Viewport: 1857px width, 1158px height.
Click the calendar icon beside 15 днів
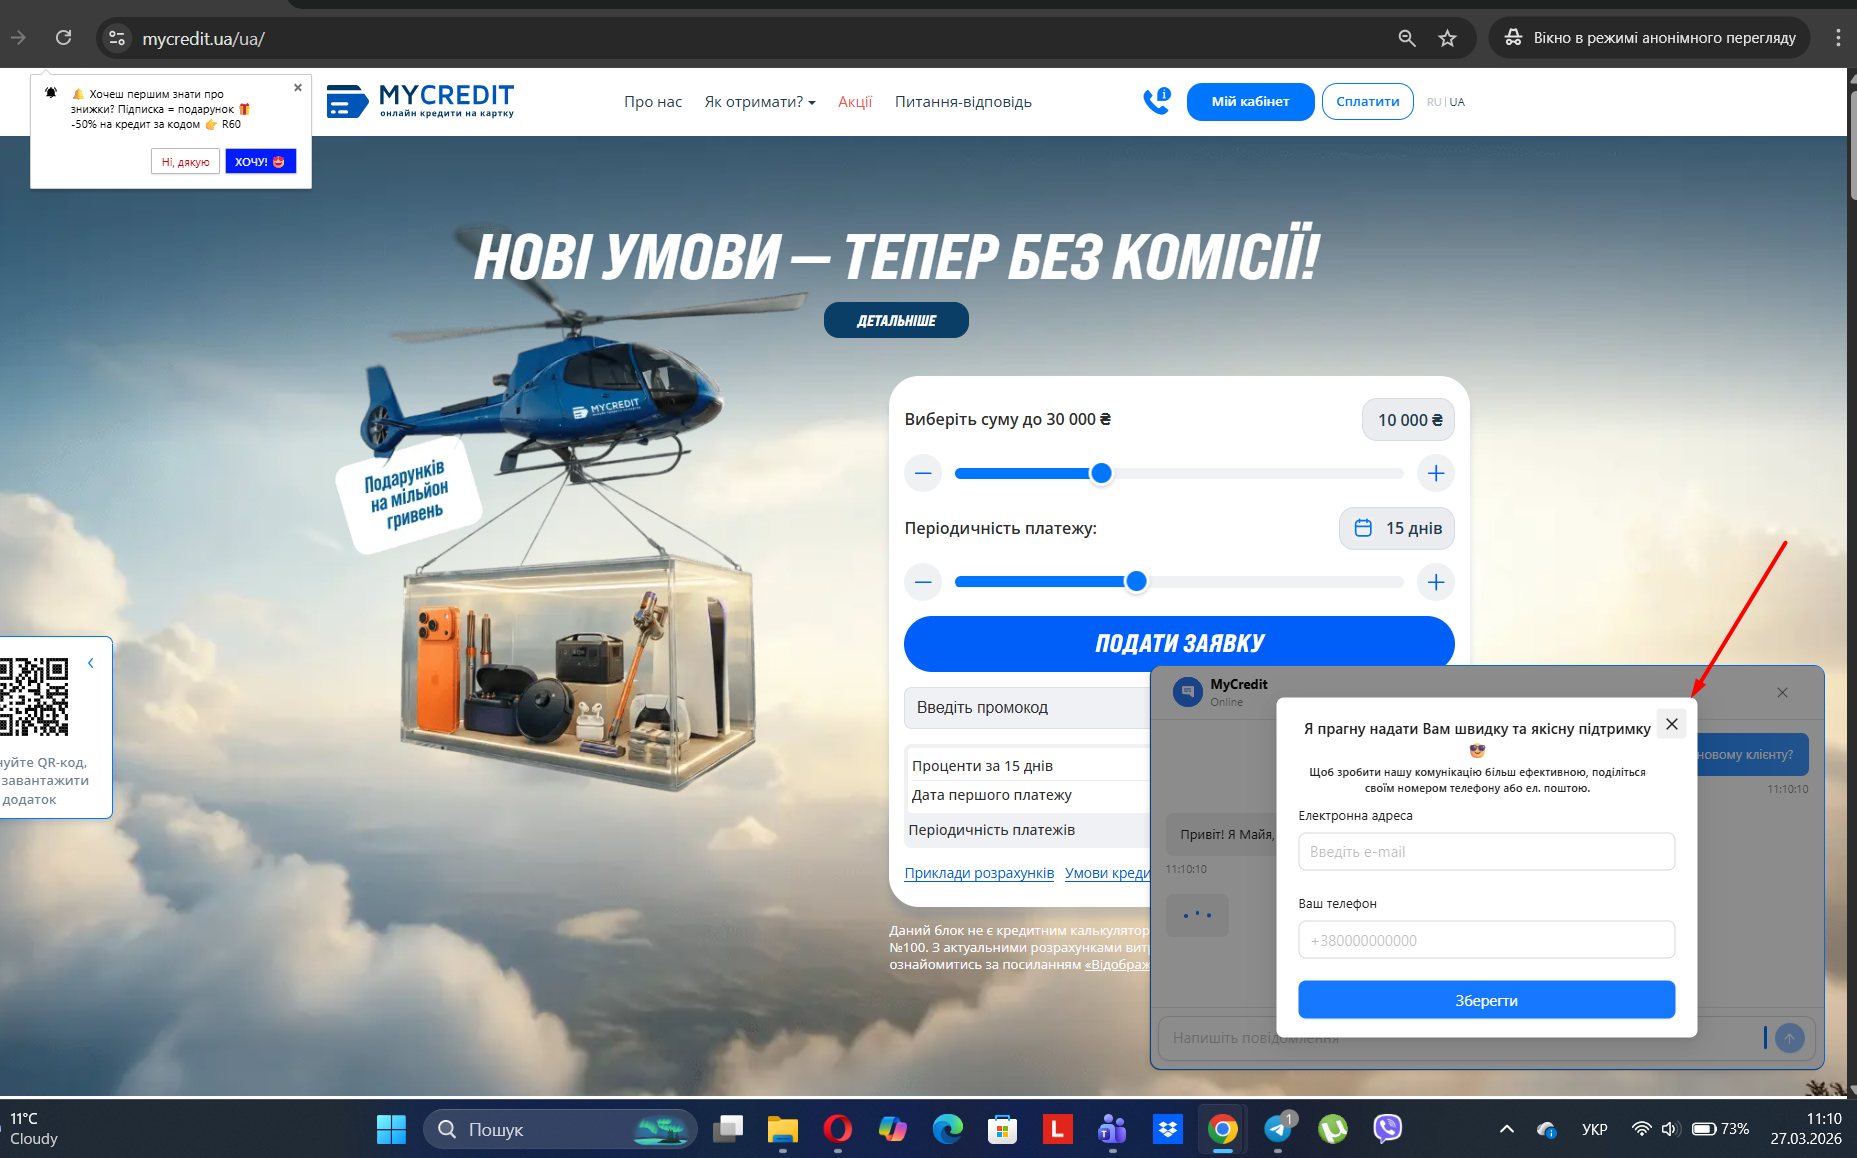coord(1363,528)
